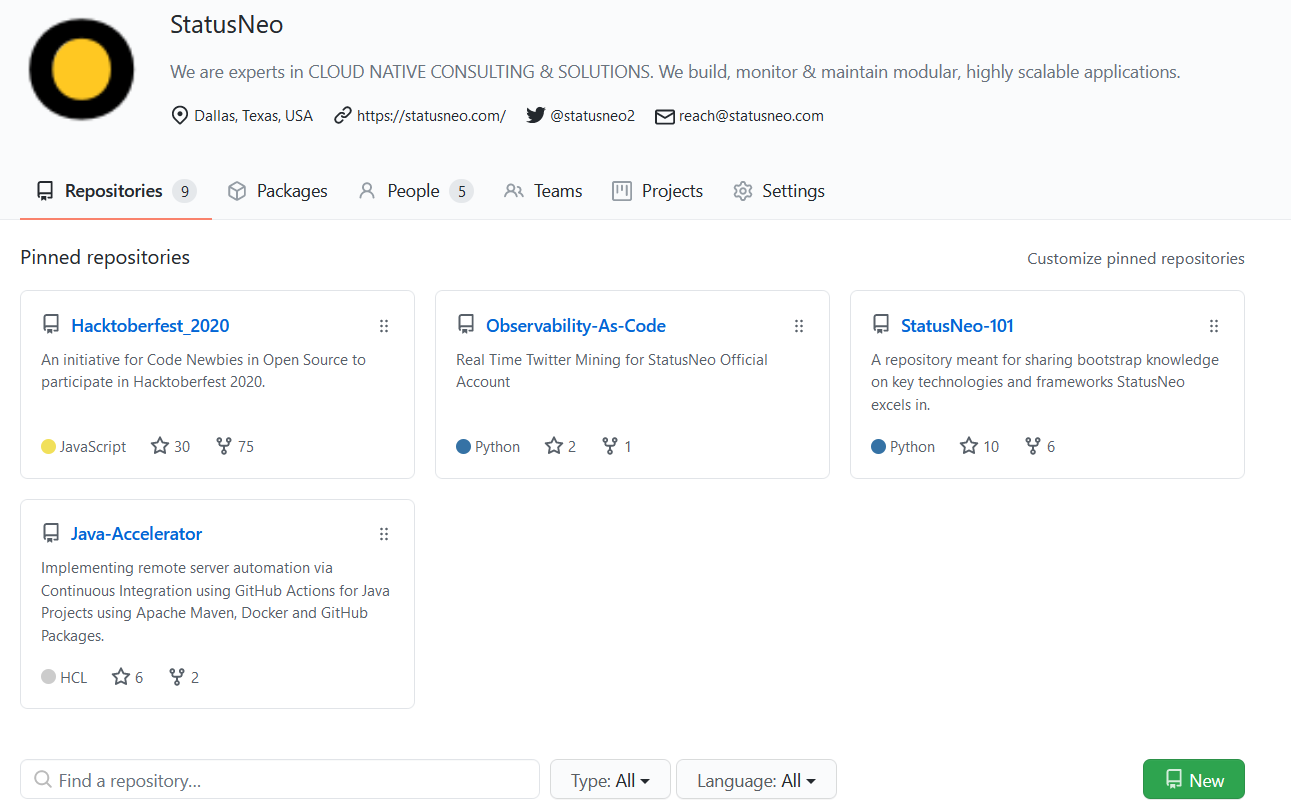Click the repo icon beside StatusNeo-101
The width and height of the screenshot is (1291, 812).
click(x=881, y=325)
